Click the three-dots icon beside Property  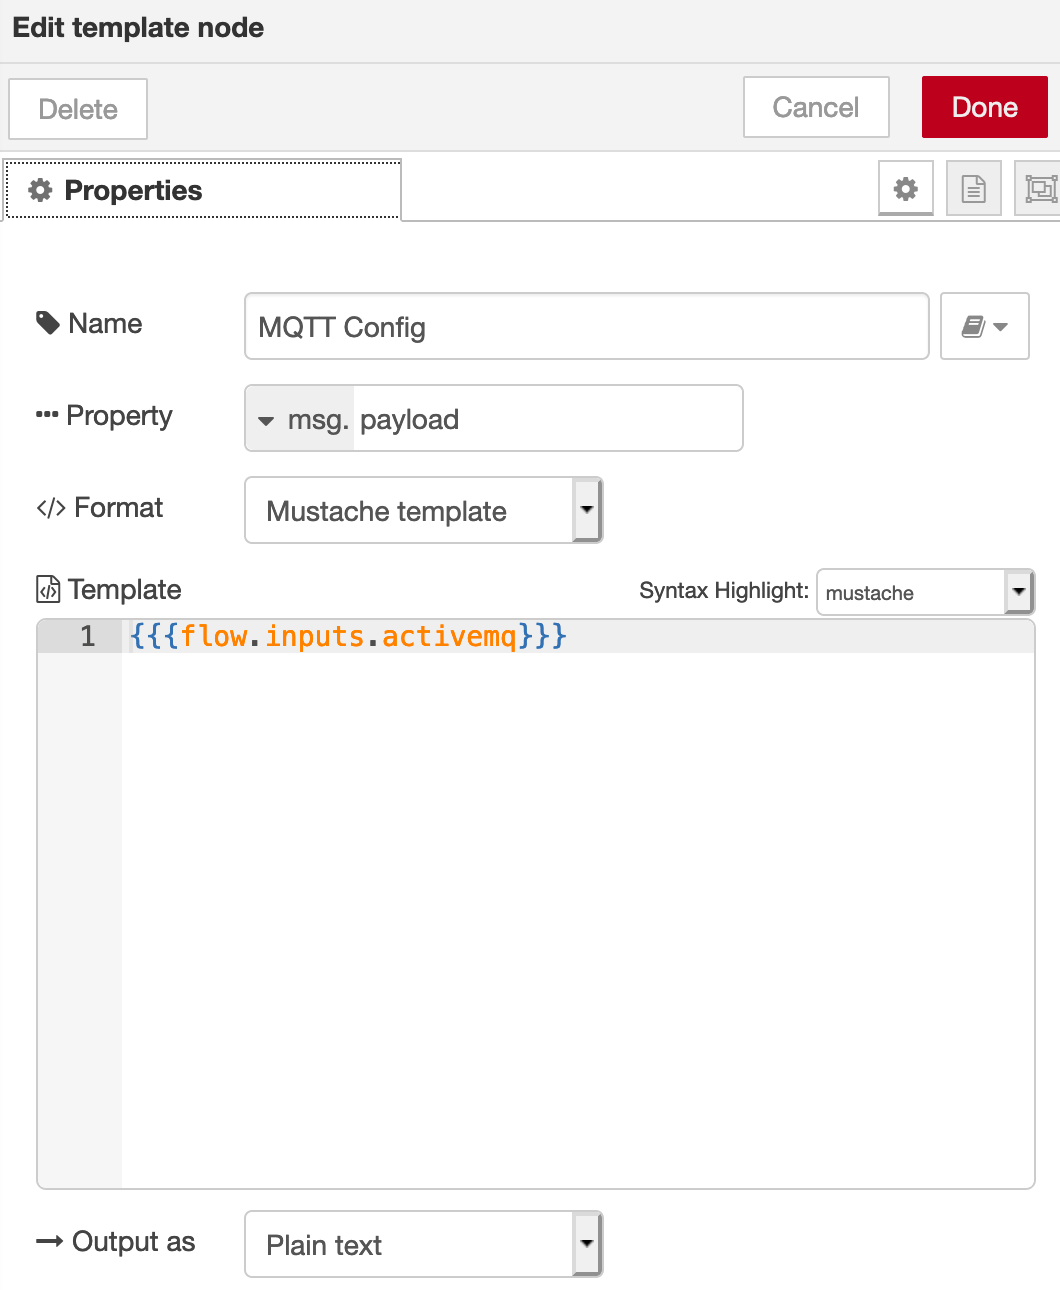click(47, 416)
